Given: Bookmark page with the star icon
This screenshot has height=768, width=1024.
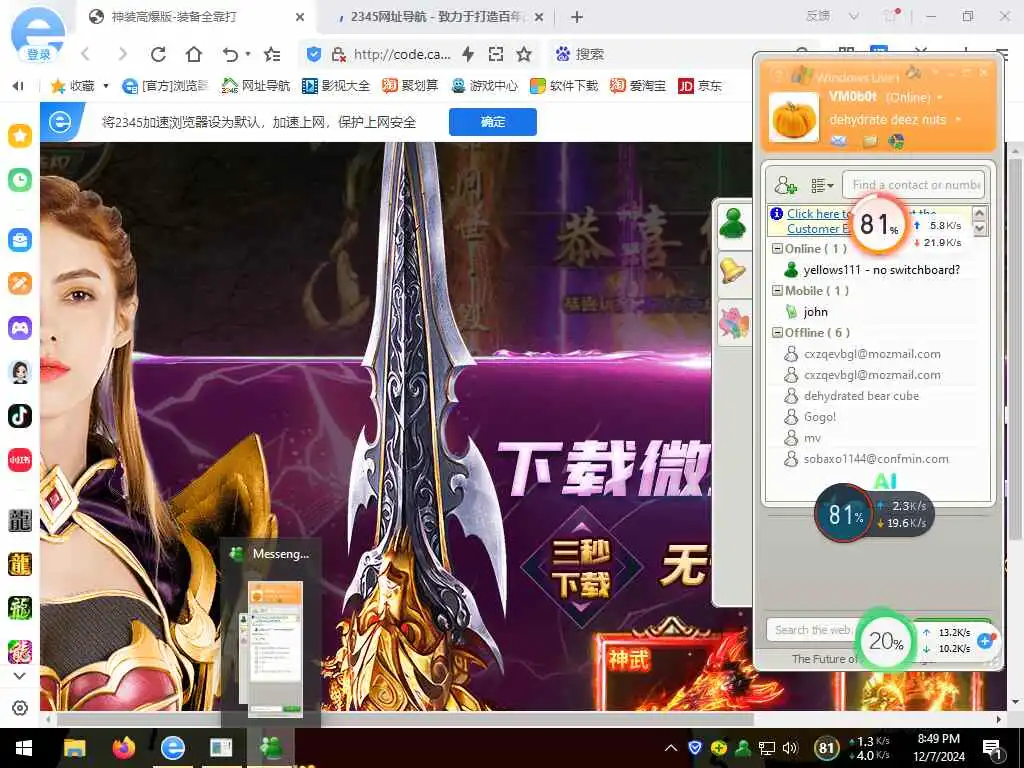Looking at the screenshot, I should click(524, 54).
